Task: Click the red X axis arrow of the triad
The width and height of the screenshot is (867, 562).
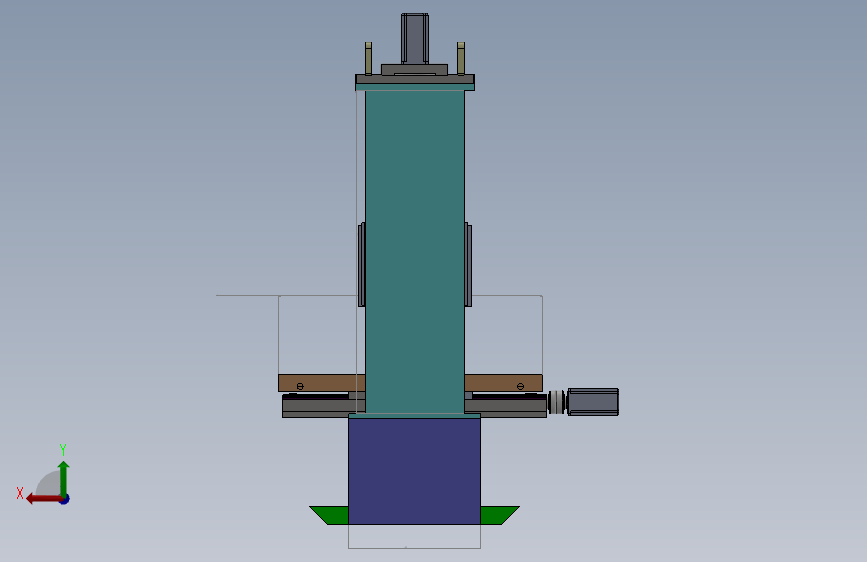Action: pyautogui.click(x=44, y=499)
